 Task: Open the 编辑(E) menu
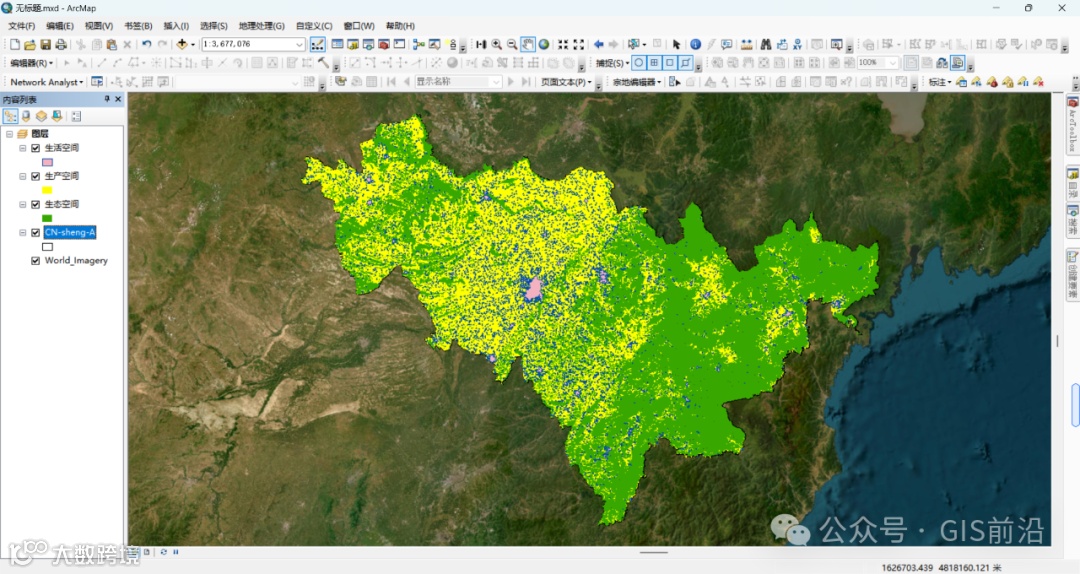coord(60,25)
